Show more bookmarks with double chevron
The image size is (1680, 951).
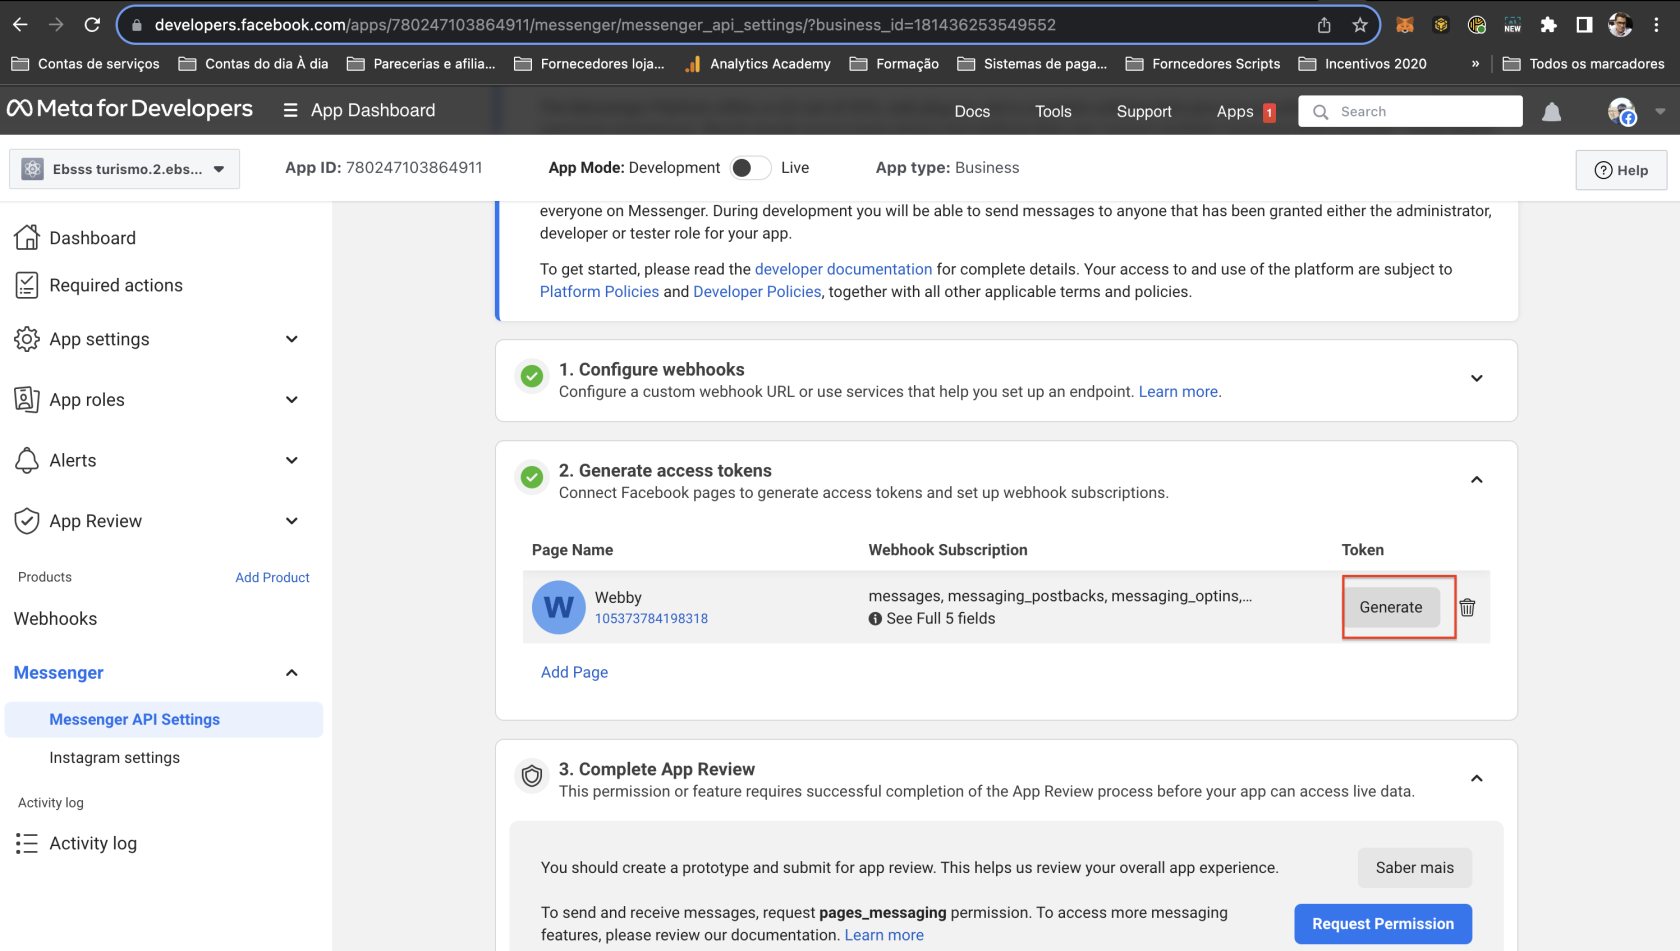pyautogui.click(x=1475, y=64)
